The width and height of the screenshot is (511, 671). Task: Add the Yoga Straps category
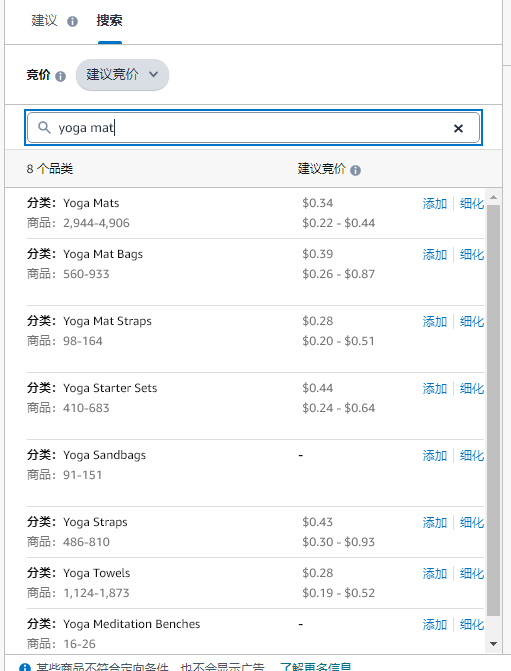click(435, 522)
